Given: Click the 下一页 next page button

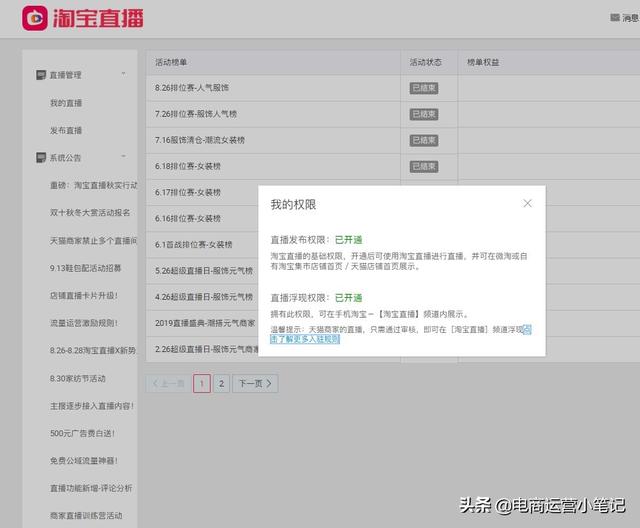Looking at the screenshot, I should point(255,383).
